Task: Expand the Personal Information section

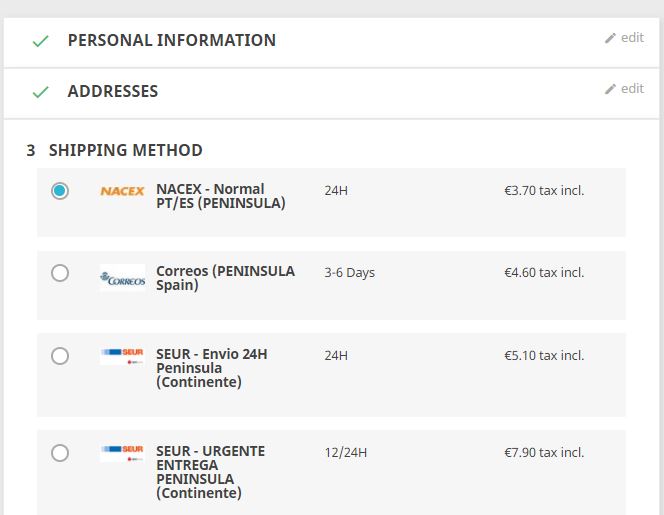Action: tap(171, 41)
